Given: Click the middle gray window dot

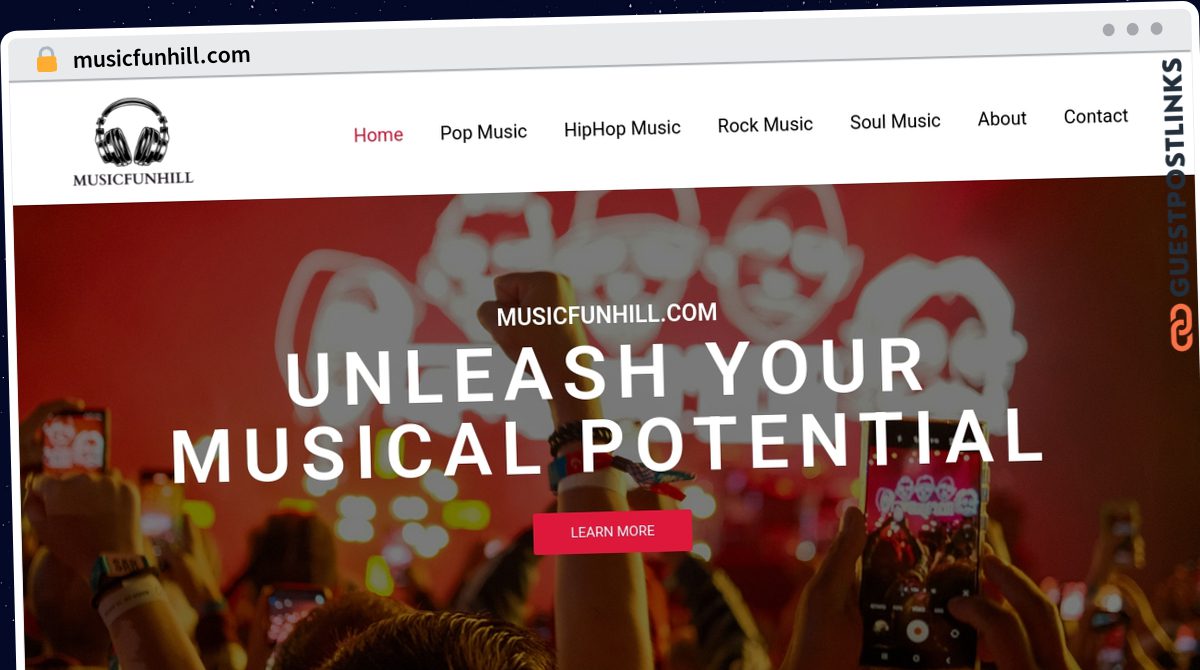Looking at the screenshot, I should 1133,29.
